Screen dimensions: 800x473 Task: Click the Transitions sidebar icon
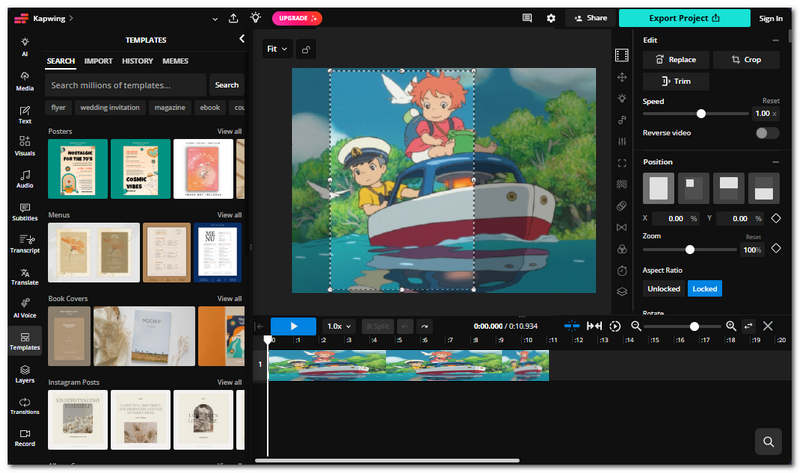click(24, 406)
